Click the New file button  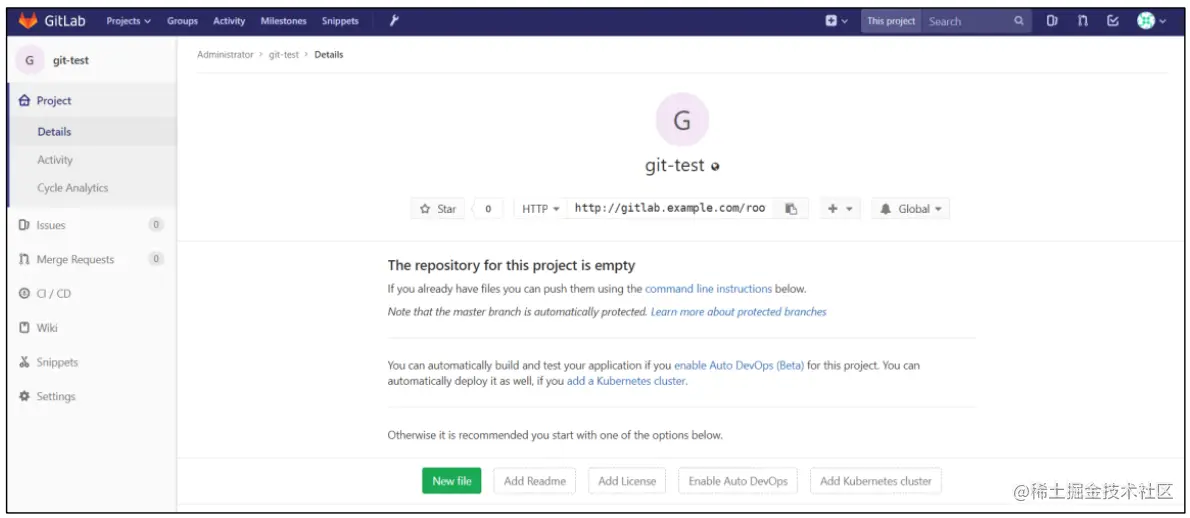pos(452,481)
